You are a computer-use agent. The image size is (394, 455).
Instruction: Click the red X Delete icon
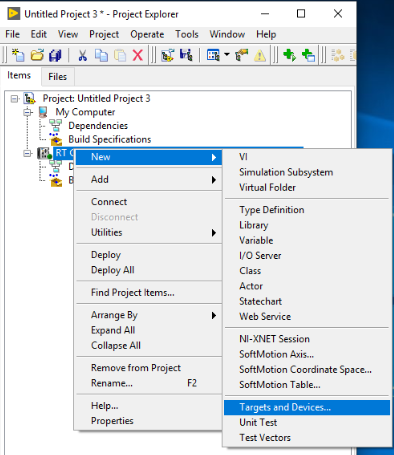tap(138, 55)
